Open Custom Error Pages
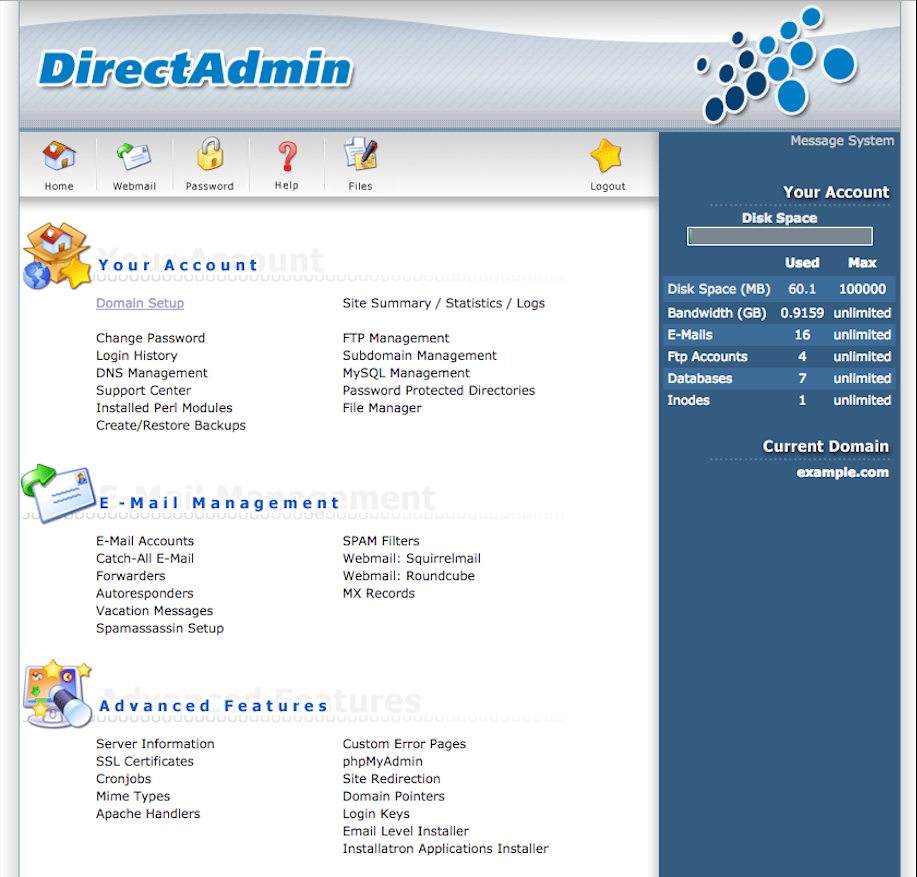The height and width of the screenshot is (877, 917). (404, 744)
